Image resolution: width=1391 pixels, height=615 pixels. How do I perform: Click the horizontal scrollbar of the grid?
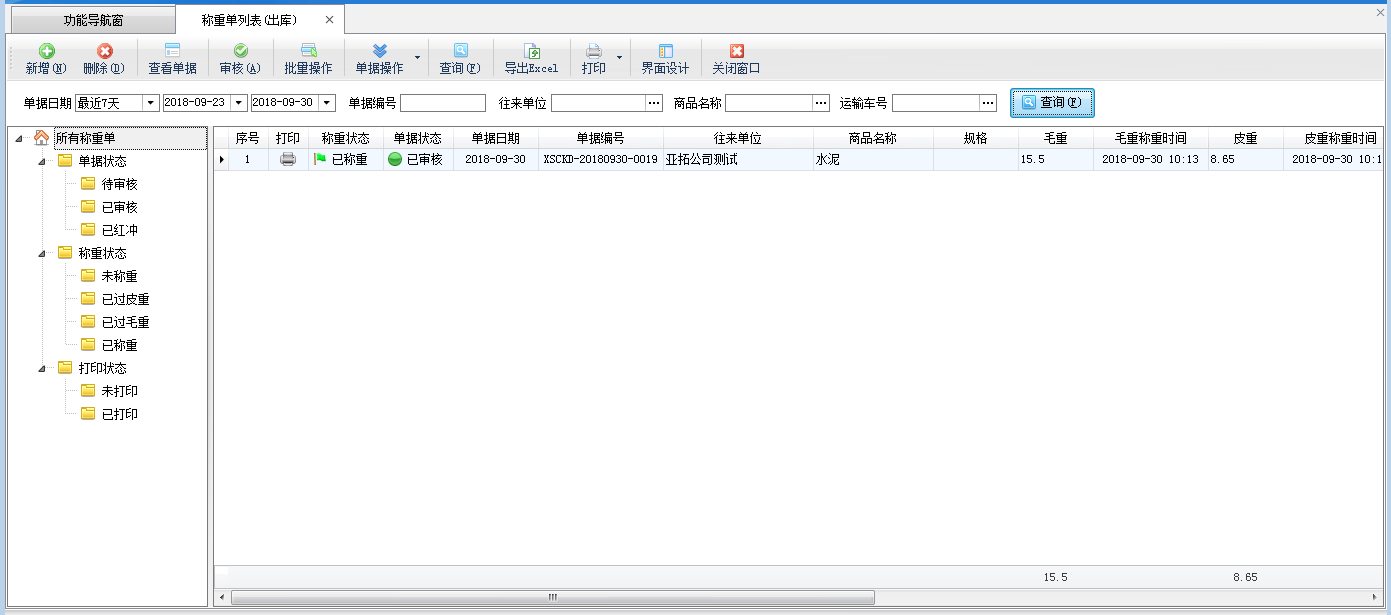tap(552, 597)
